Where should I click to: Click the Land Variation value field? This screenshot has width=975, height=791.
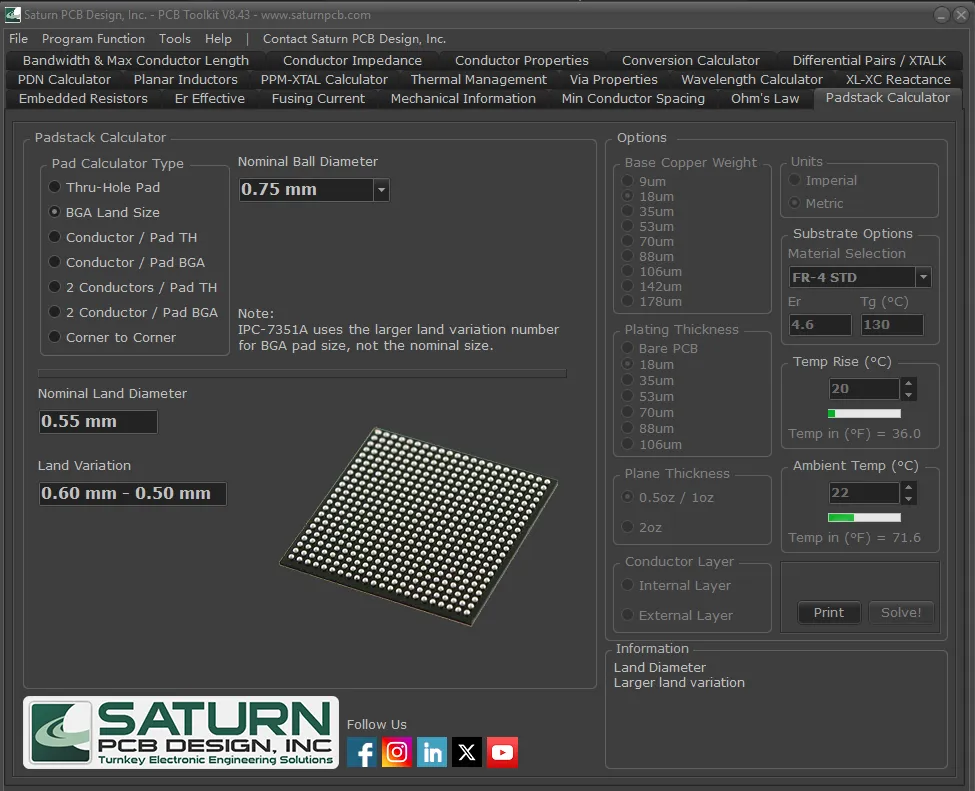[x=132, y=494]
